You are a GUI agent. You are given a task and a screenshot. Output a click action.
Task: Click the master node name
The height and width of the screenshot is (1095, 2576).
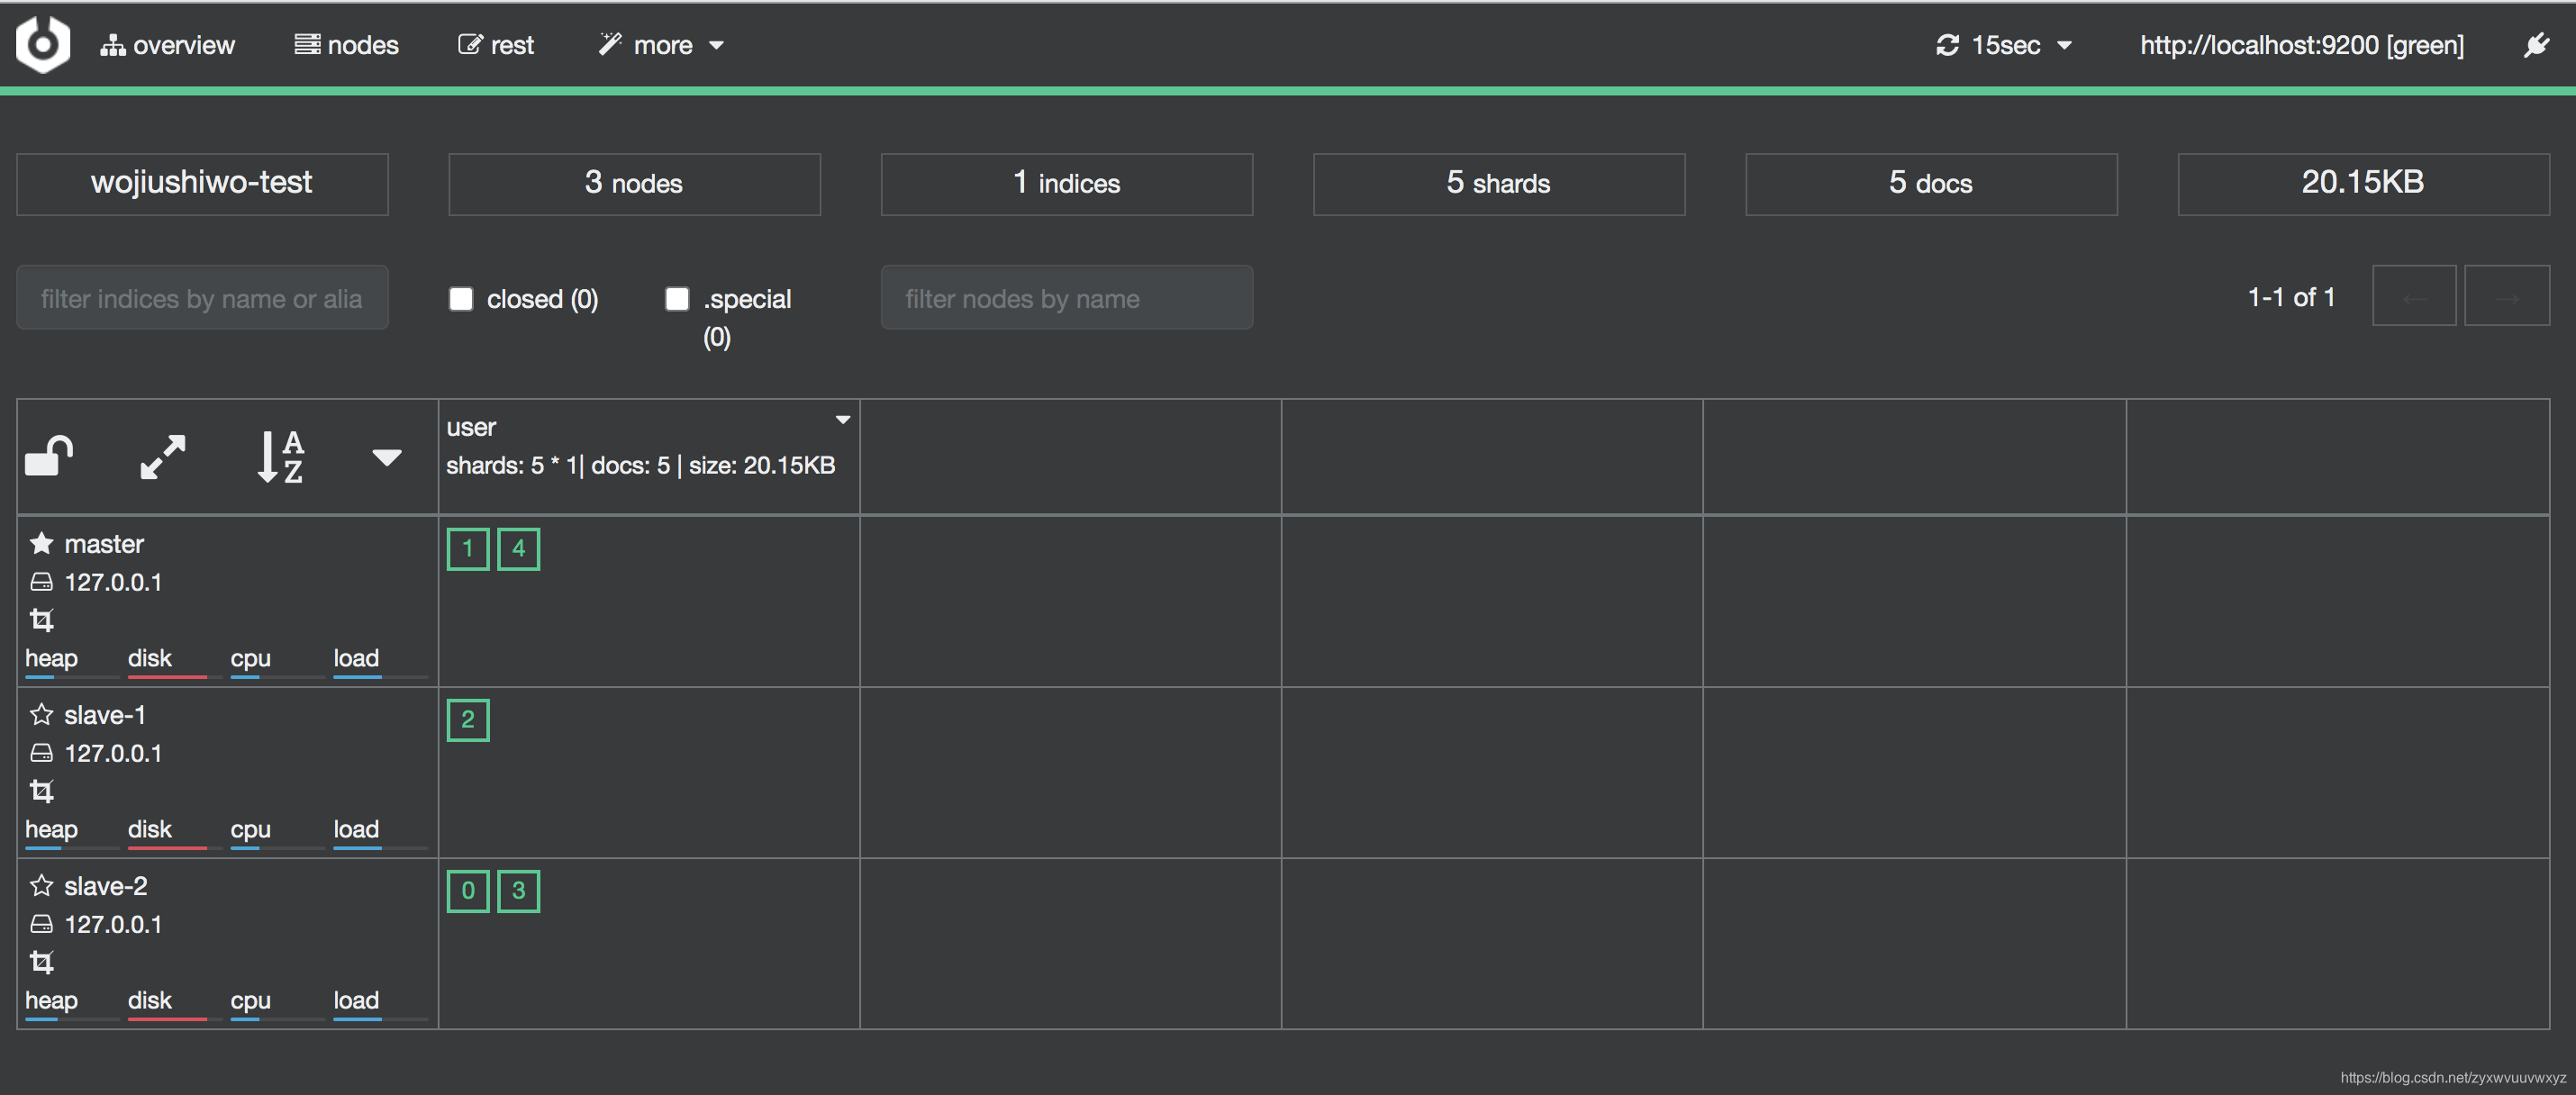[x=104, y=544]
